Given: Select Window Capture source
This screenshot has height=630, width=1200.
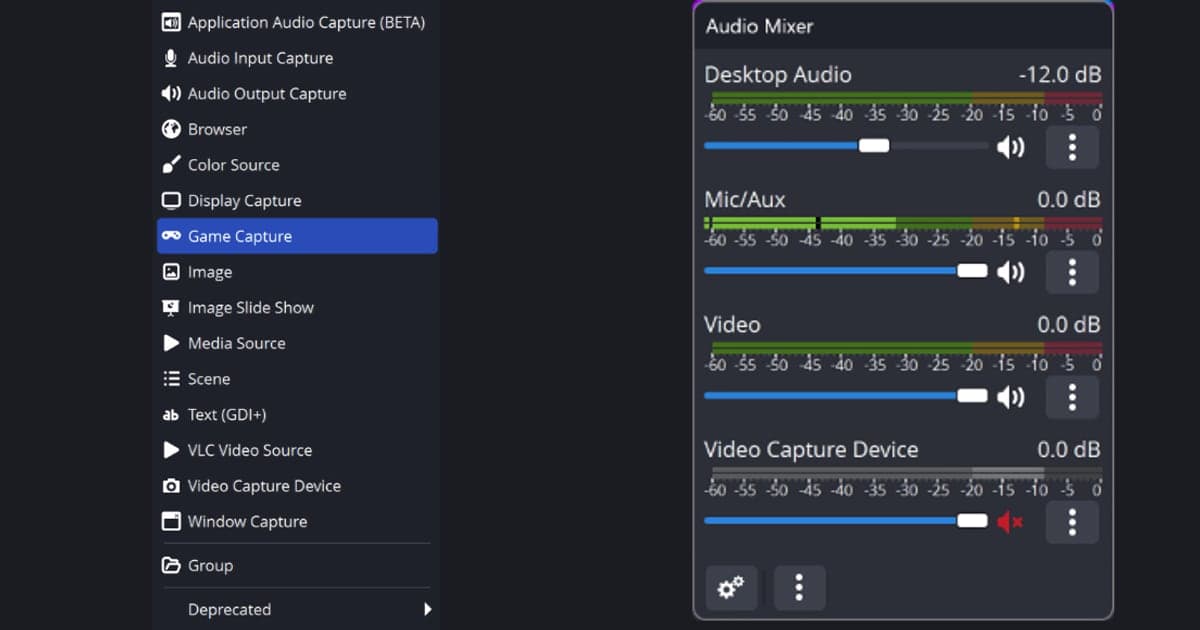Looking at the screenshot, I should [x=297, y=522].
